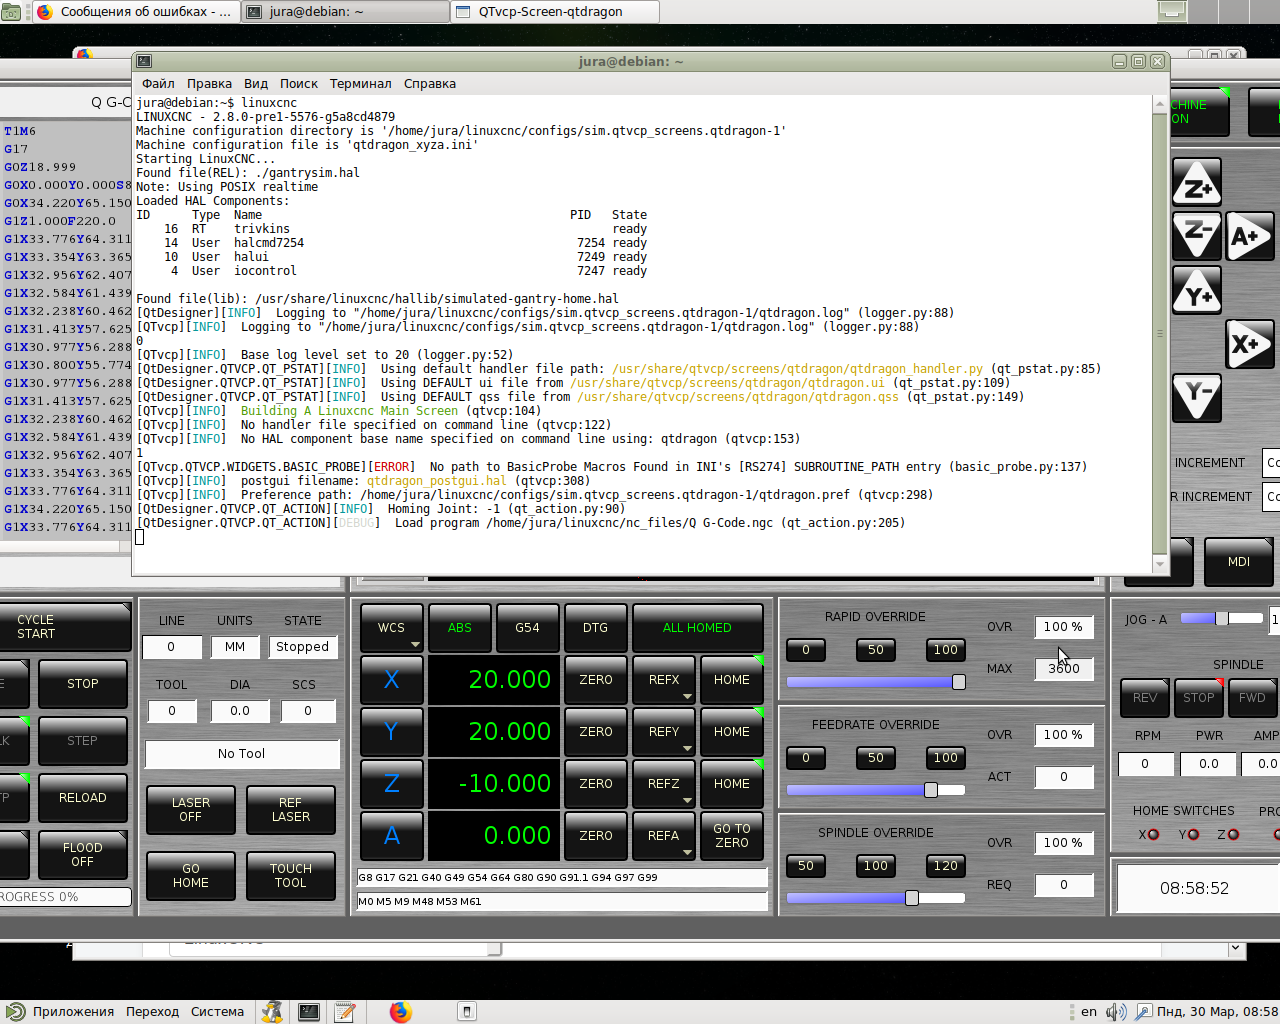
Task: Toggle spindle FWD button
Action: pyautogui.click(x=1252, y=698)
